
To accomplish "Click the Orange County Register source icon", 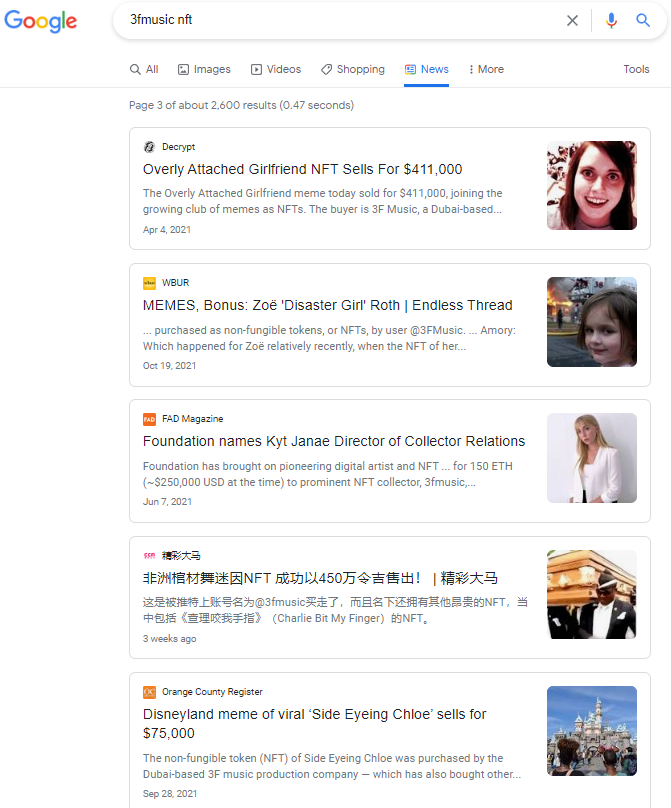I will (149, 692).
